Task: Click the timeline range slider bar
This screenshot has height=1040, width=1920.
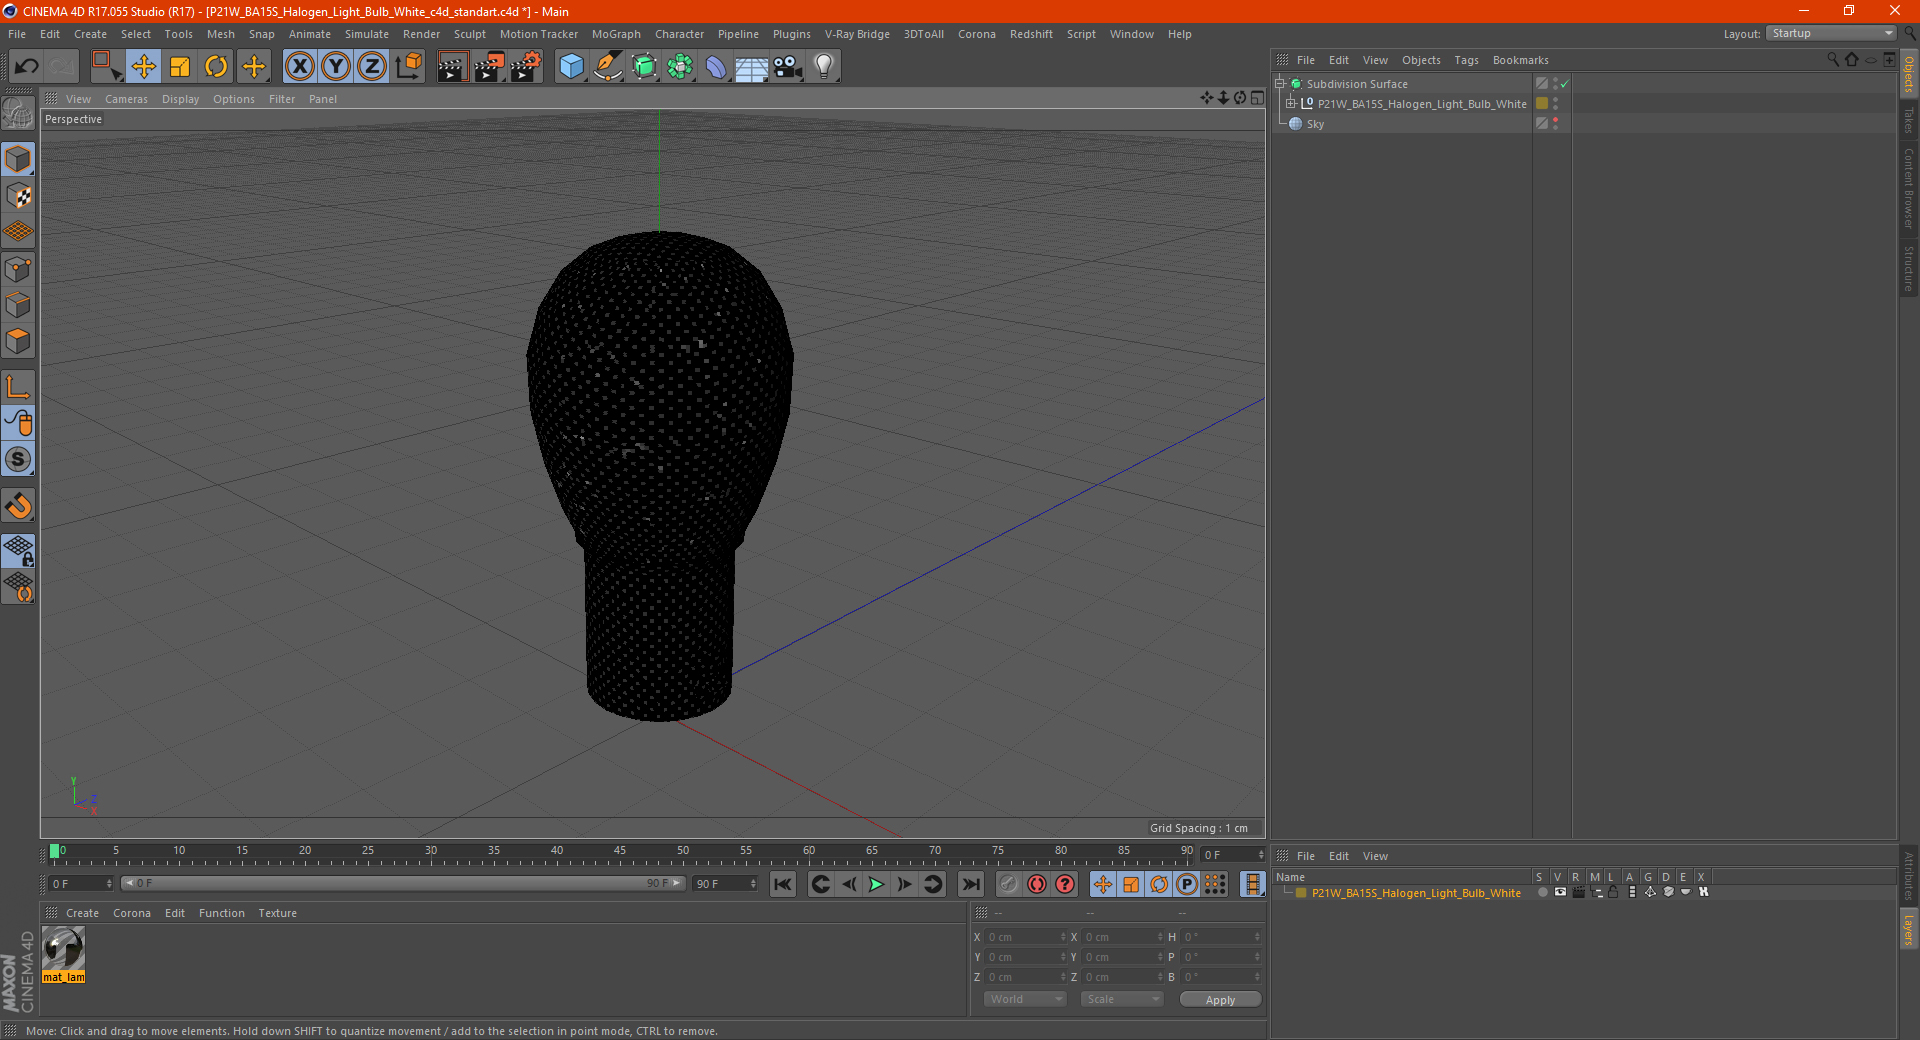Action: click(x=403, y=883)
